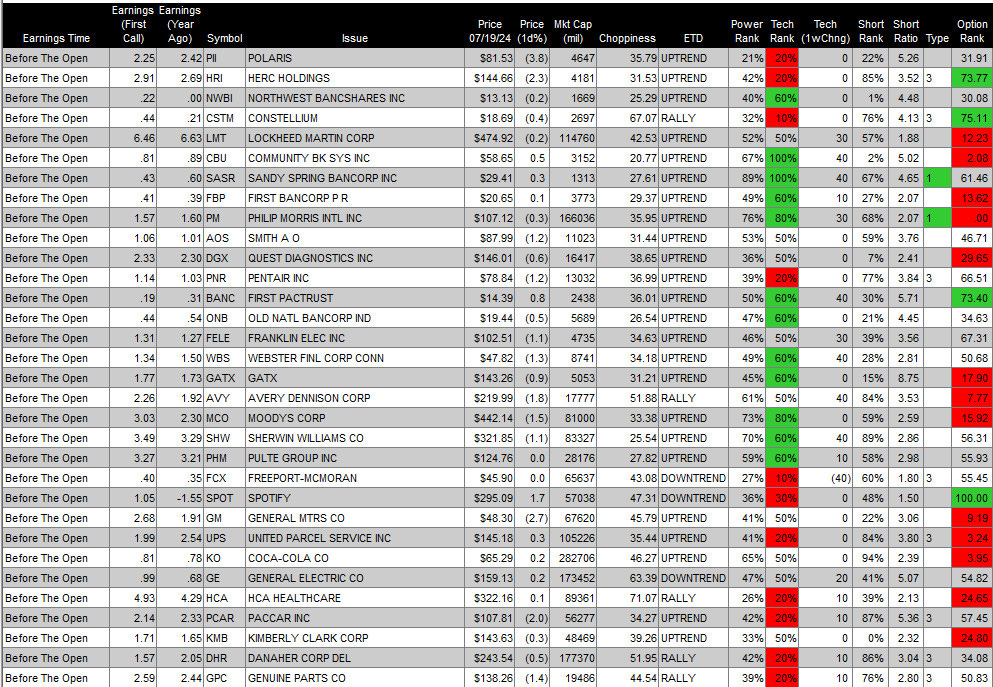Click the 73.77 option rank cell

(x=971, y=79)
